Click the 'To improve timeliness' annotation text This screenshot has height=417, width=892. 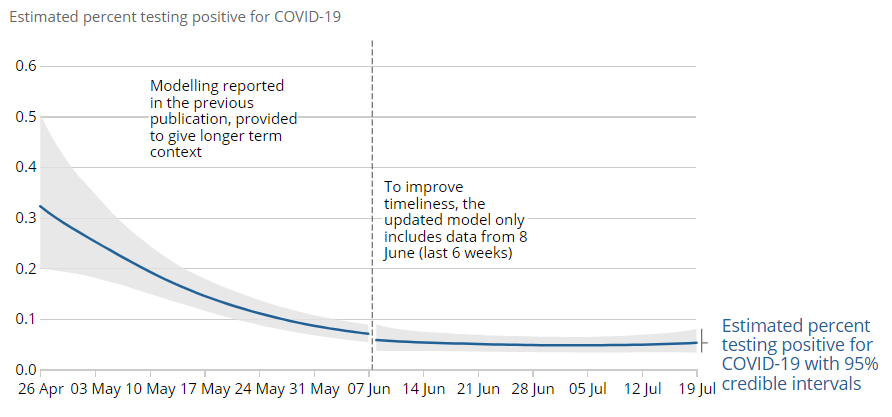454,220
